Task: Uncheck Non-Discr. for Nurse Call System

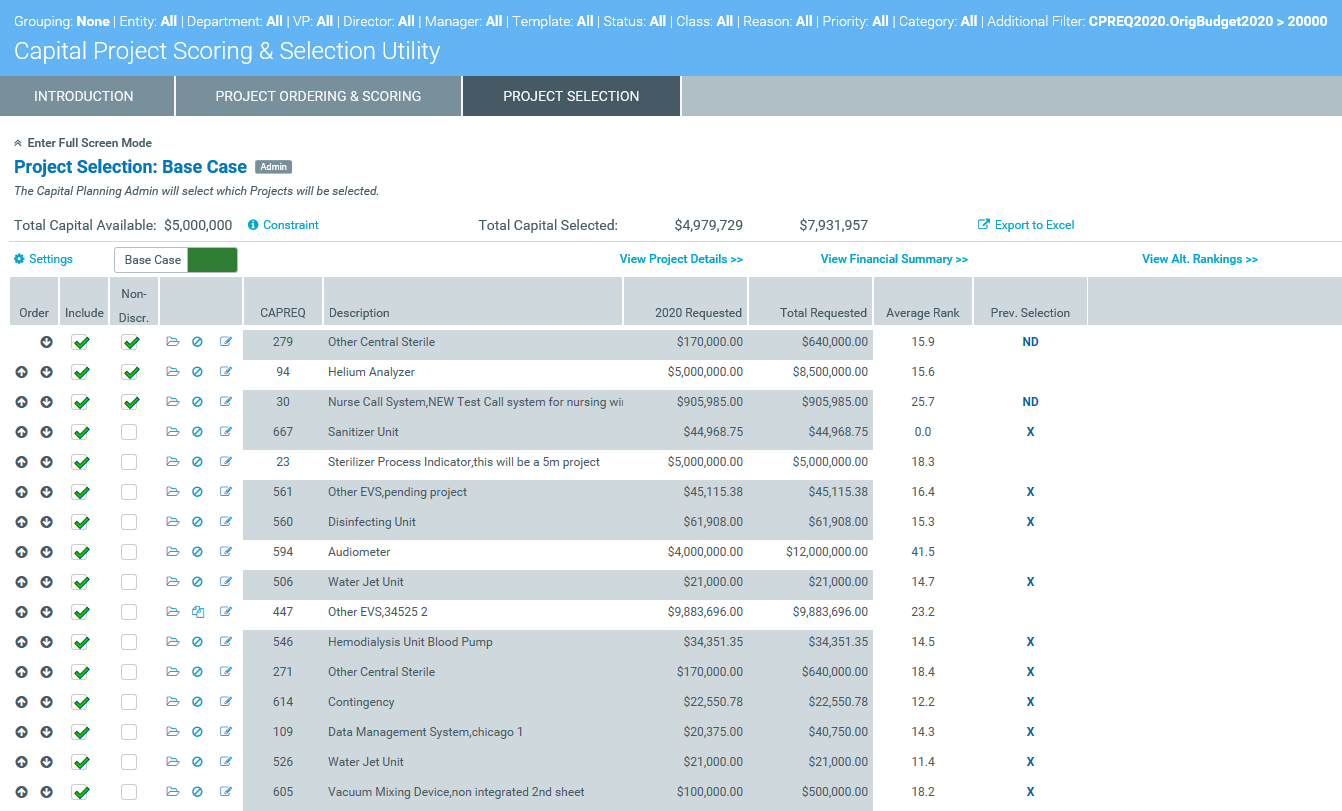Action: (129, 402)
